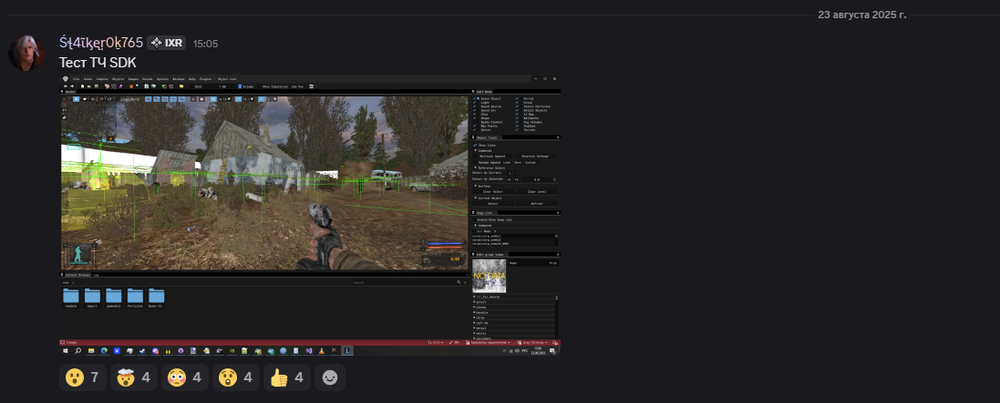1000x403 pixels.
Task: Open the rawdata folder in Content Browser
Action: click(70, 298)
